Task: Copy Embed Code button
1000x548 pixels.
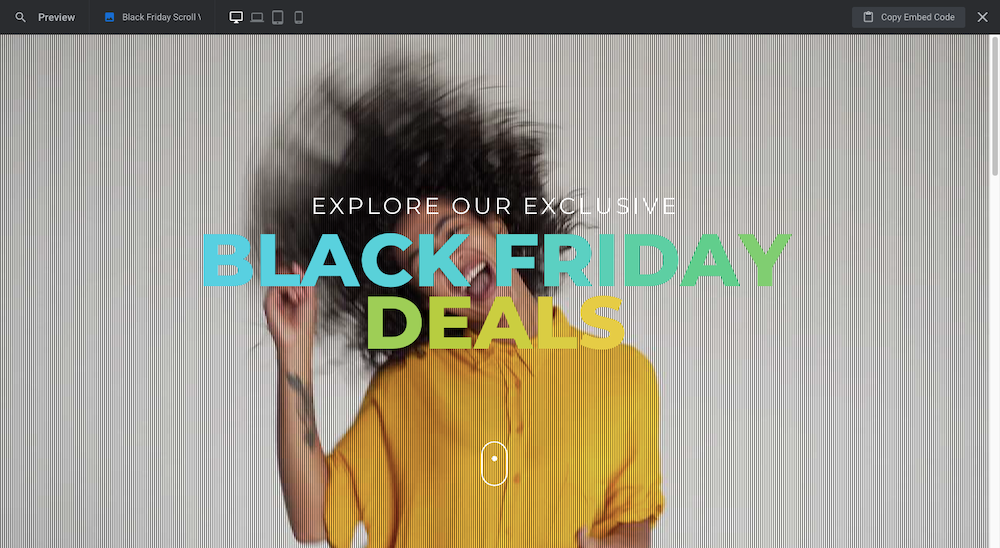Action: pos(908,17)
